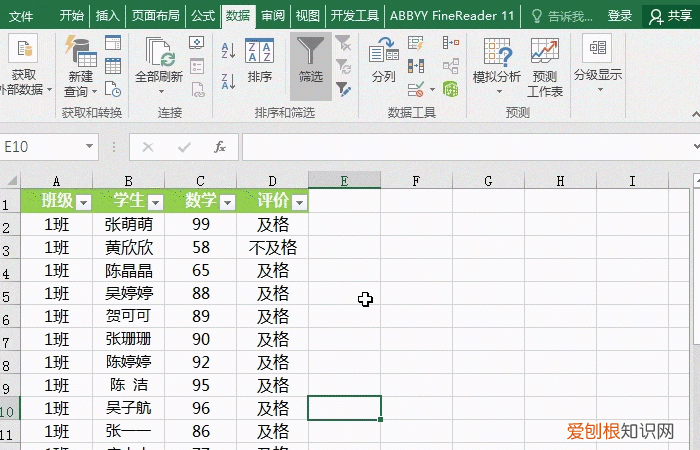Click the 登录 (Sign in) link
The image size is (700, 450).
click(620, 16)
